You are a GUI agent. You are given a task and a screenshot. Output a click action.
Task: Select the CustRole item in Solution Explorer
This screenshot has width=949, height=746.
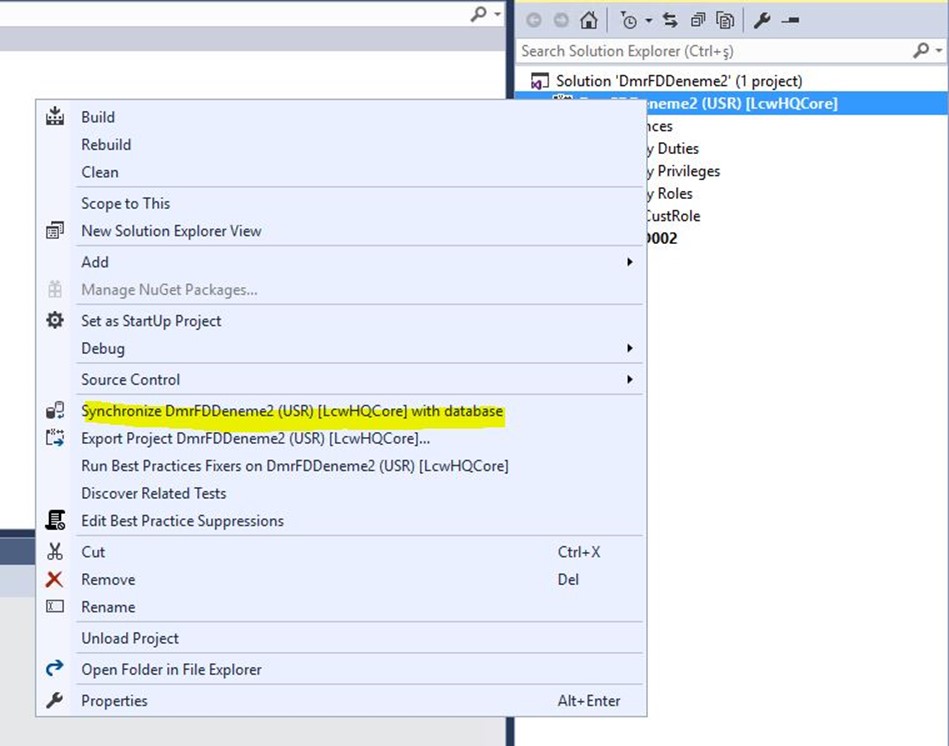[x=673, y=216]
